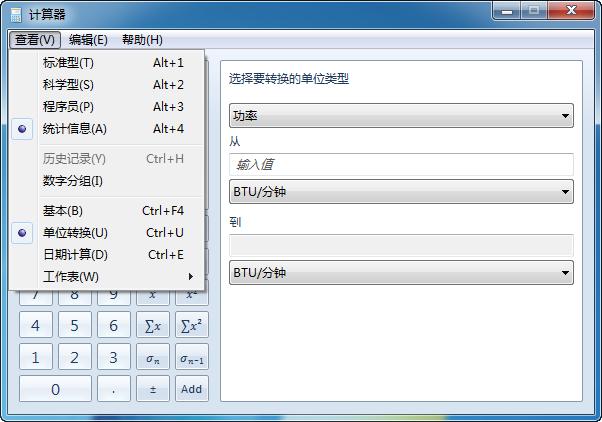Choose 程序员(P) mode

(107, 106)
